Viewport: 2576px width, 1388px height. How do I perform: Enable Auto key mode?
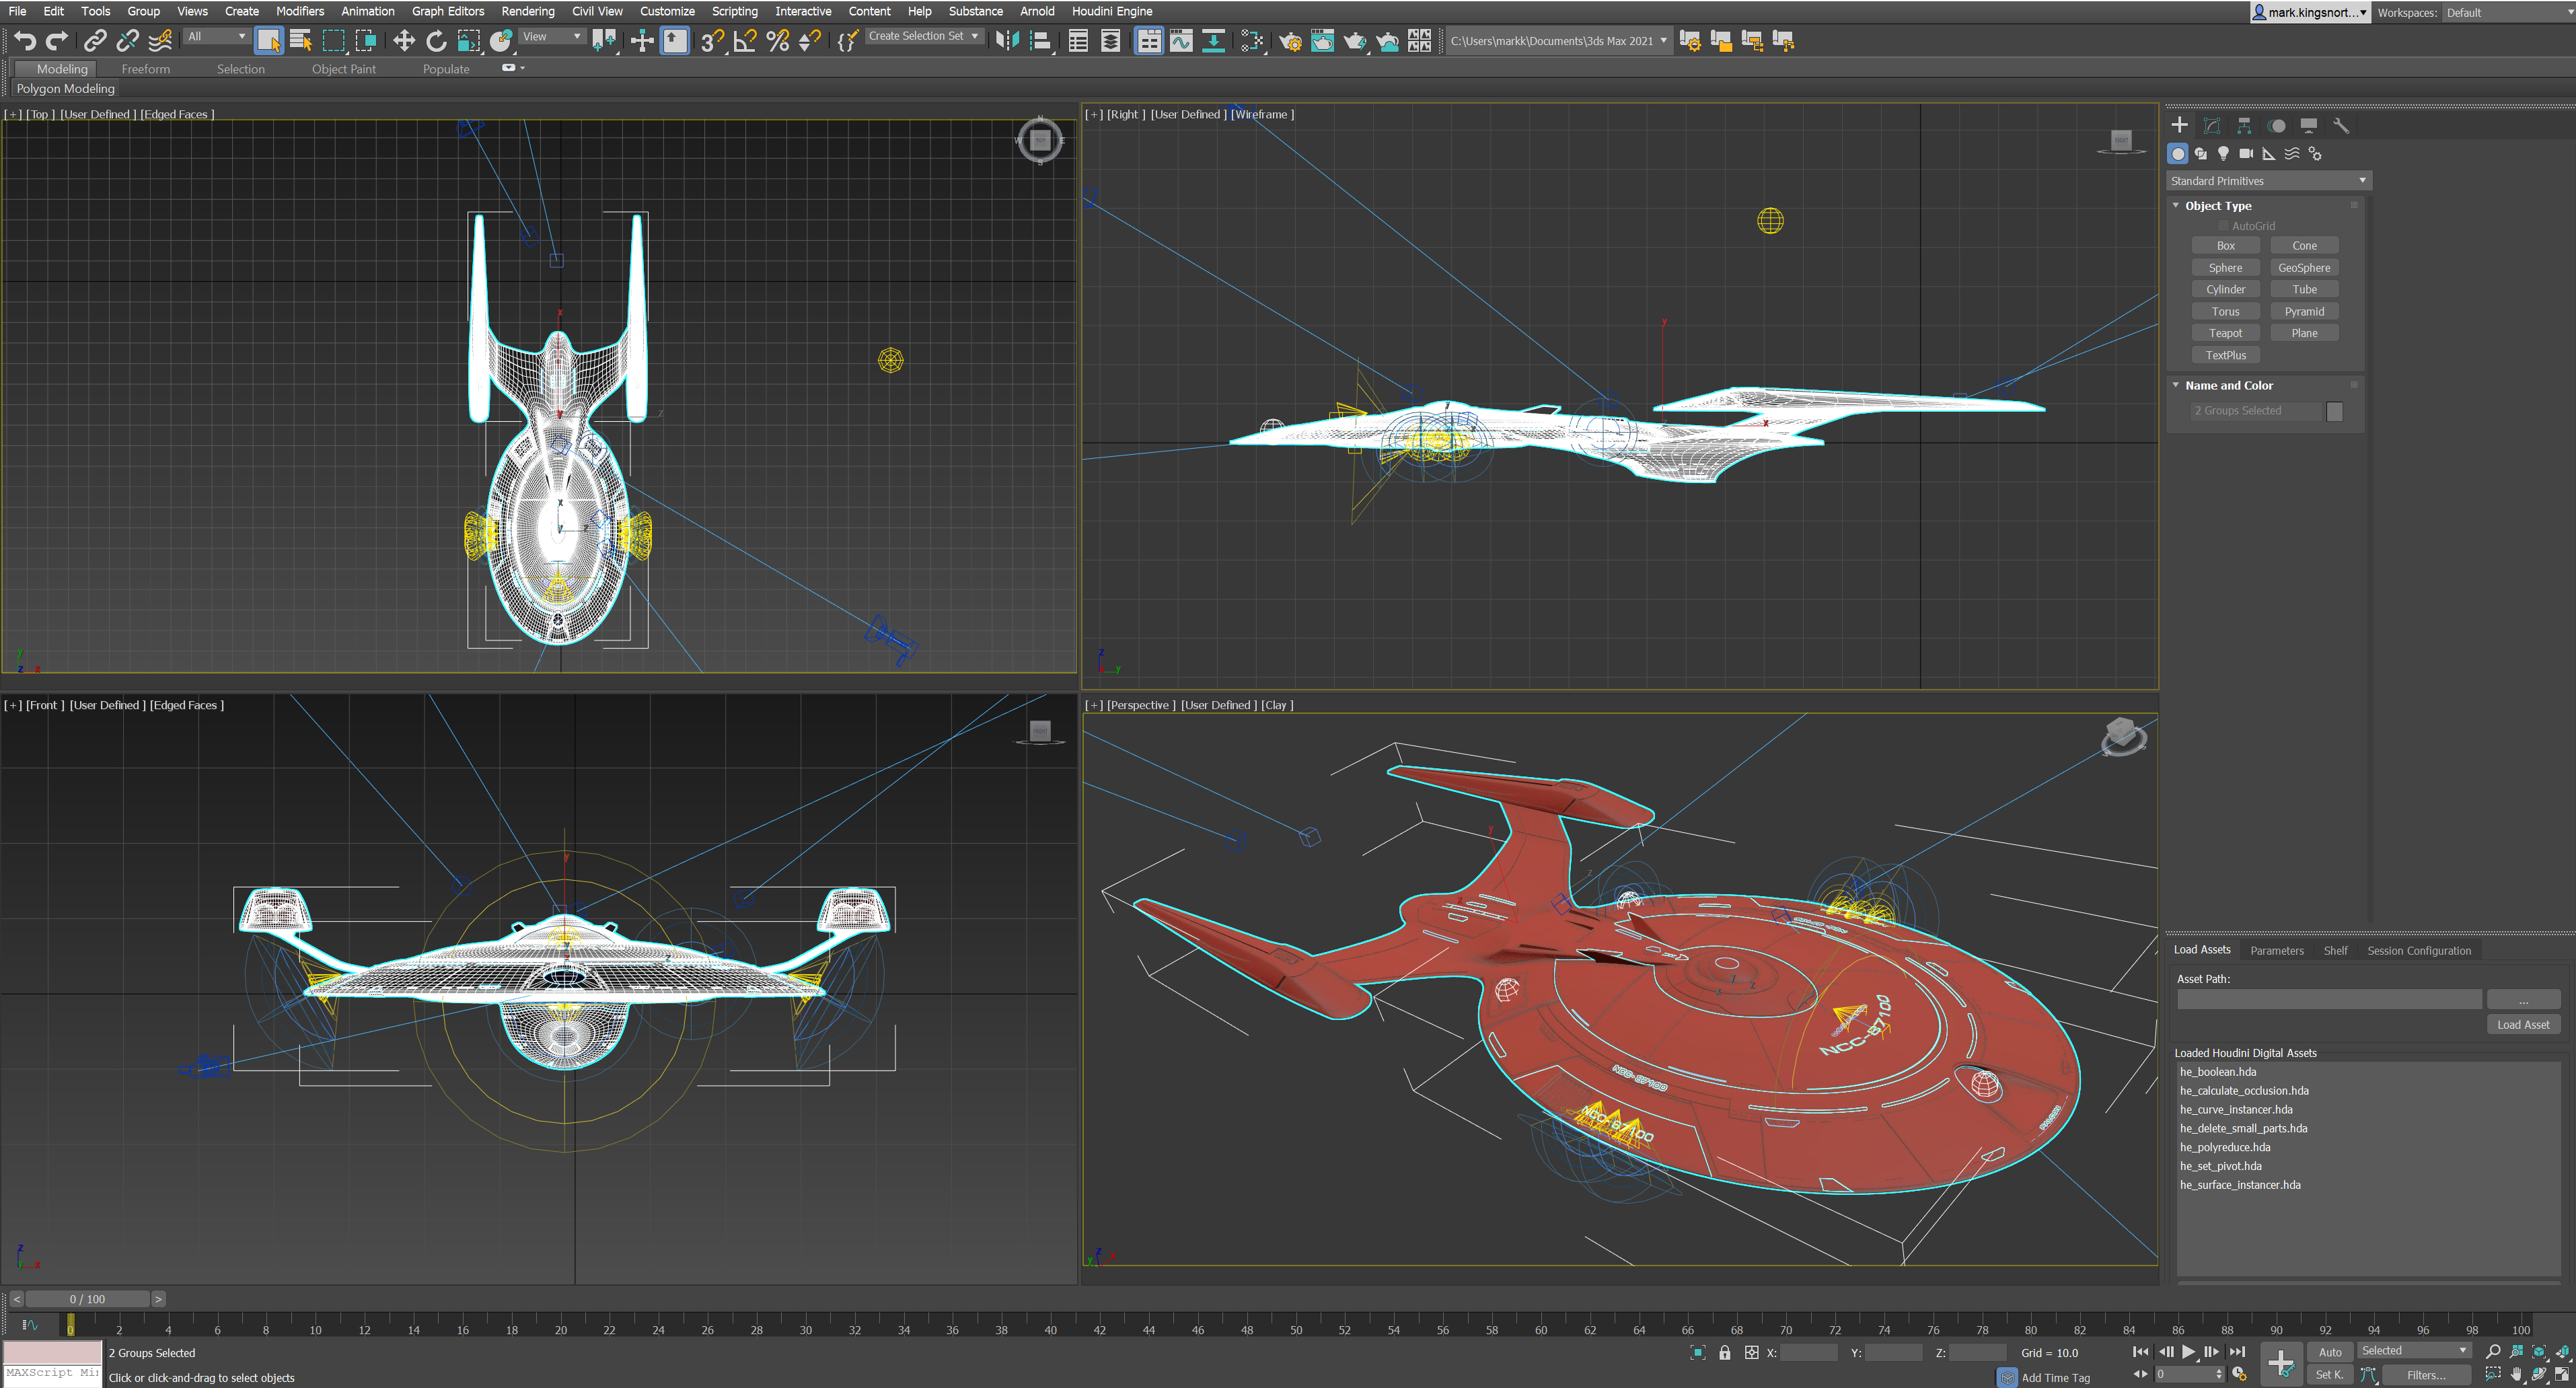coord(2330,1352)
